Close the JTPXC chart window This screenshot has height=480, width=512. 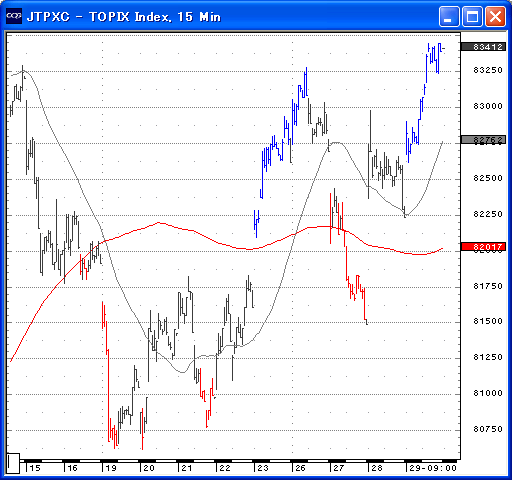[495, 16]
